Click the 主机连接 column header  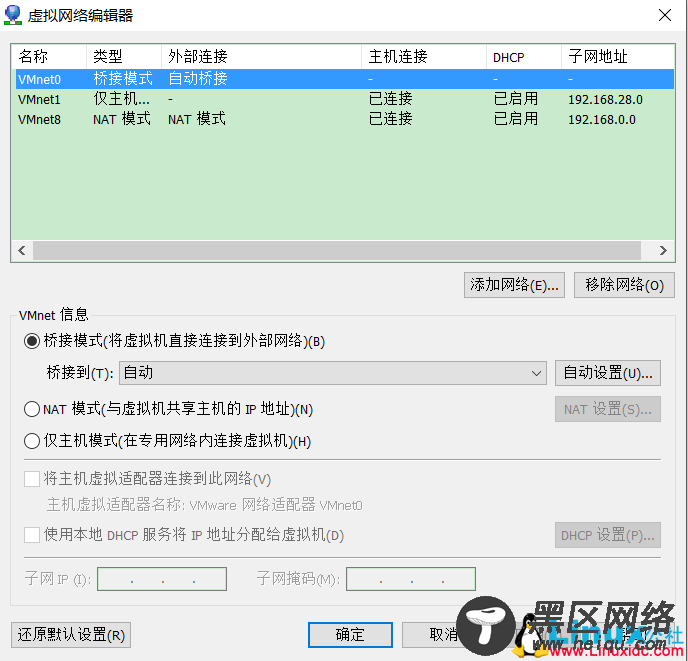[424, 57]
